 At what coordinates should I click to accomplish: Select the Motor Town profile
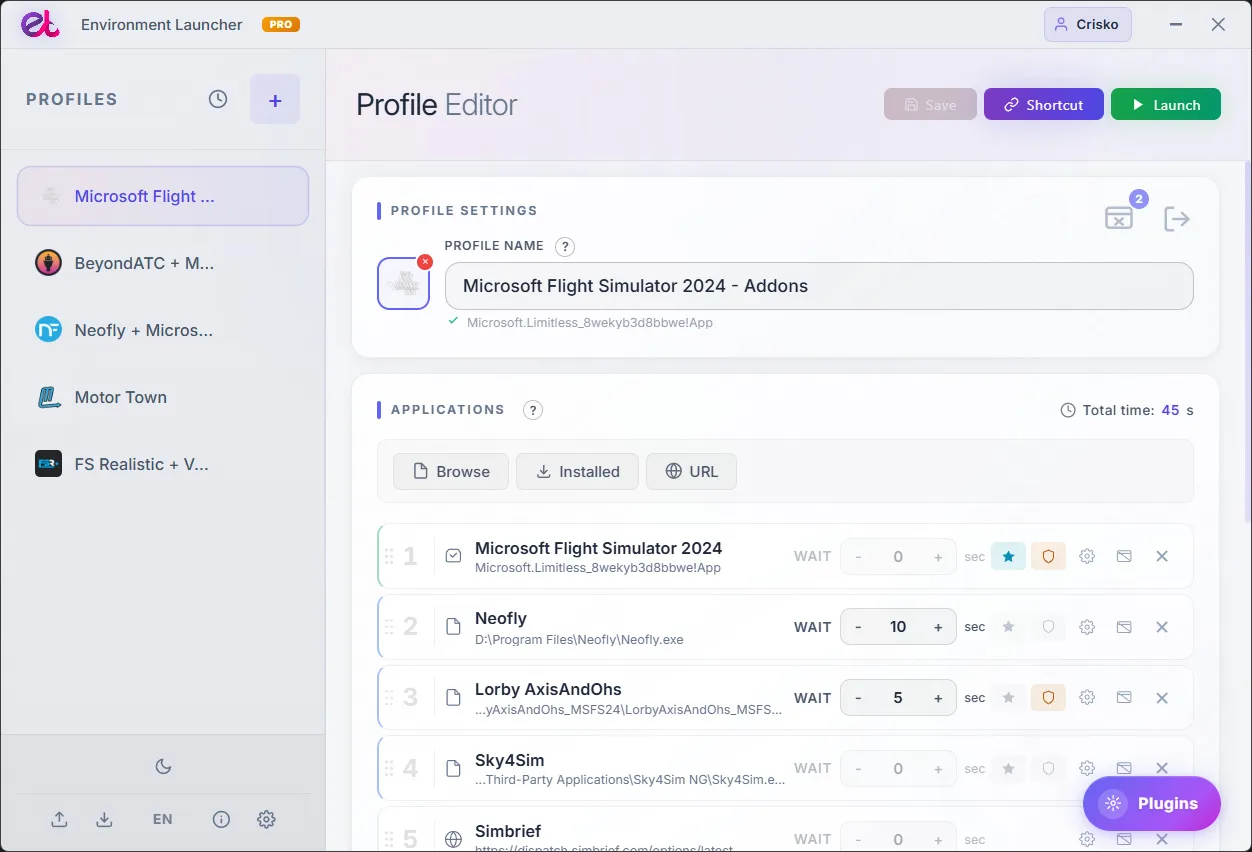163,397
